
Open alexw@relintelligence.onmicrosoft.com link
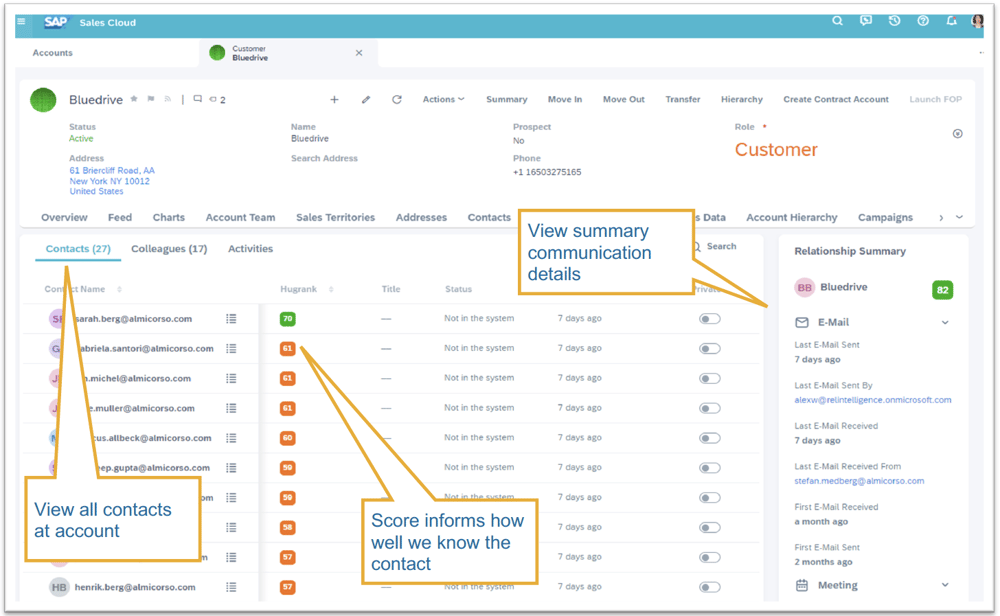pyautogui.click(x=872, y=400)
